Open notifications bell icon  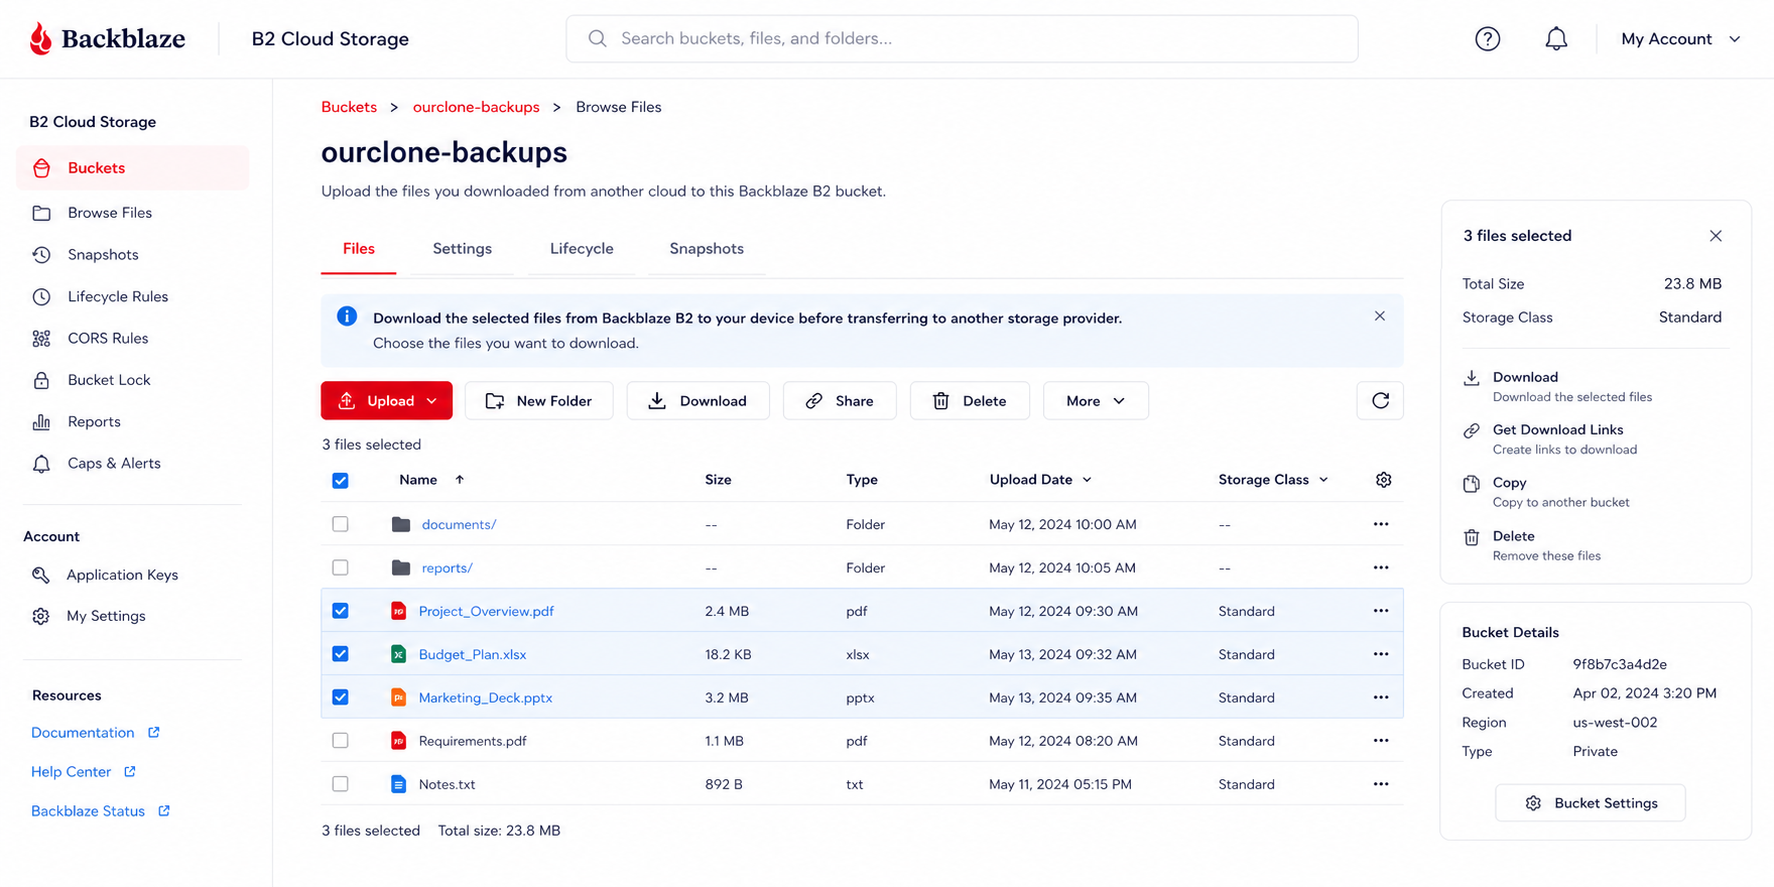(x=1556, y=39)
